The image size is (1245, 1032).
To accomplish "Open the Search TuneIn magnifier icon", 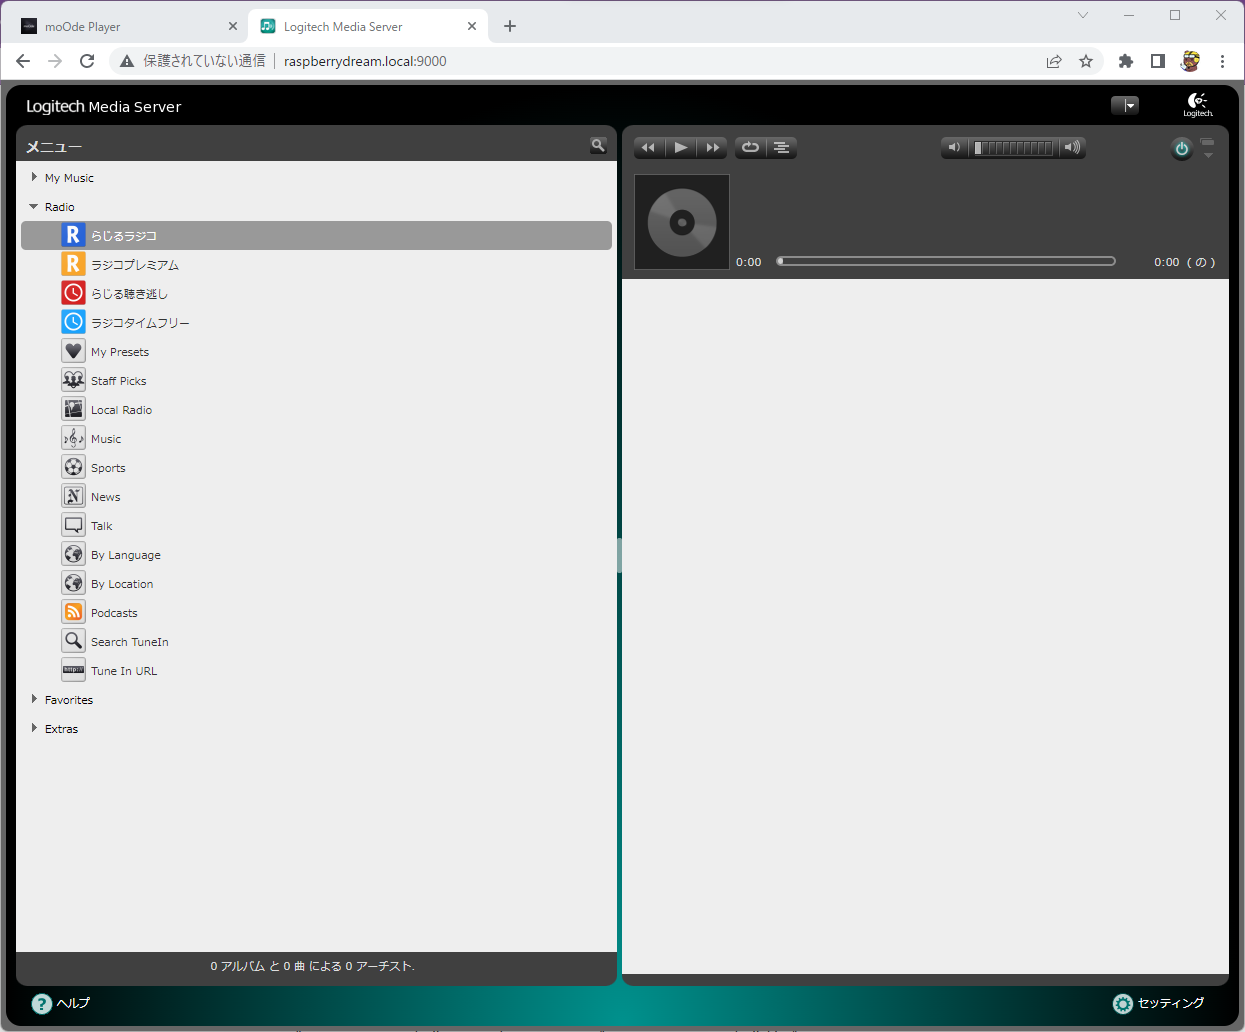I will pos(73,641).
